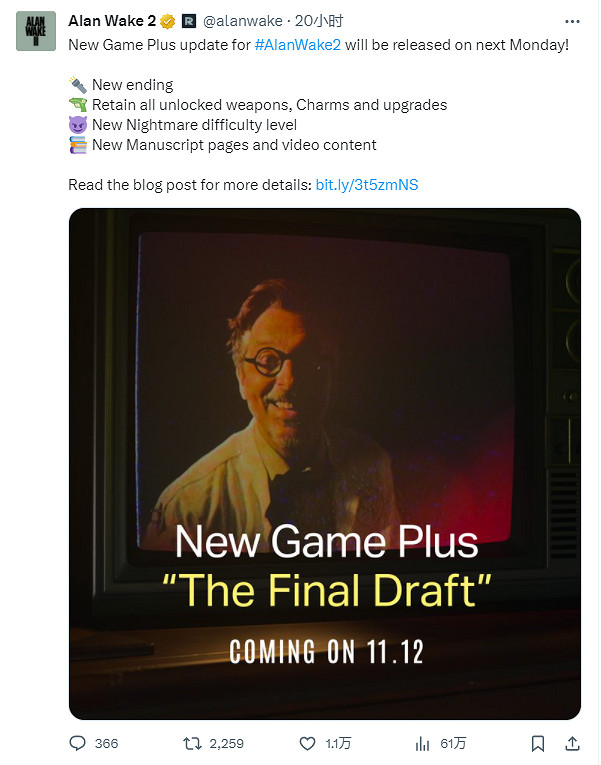Click the 1.1万 likes count
This screenshot has width=601, height=765.
click(x=338, y=744)
